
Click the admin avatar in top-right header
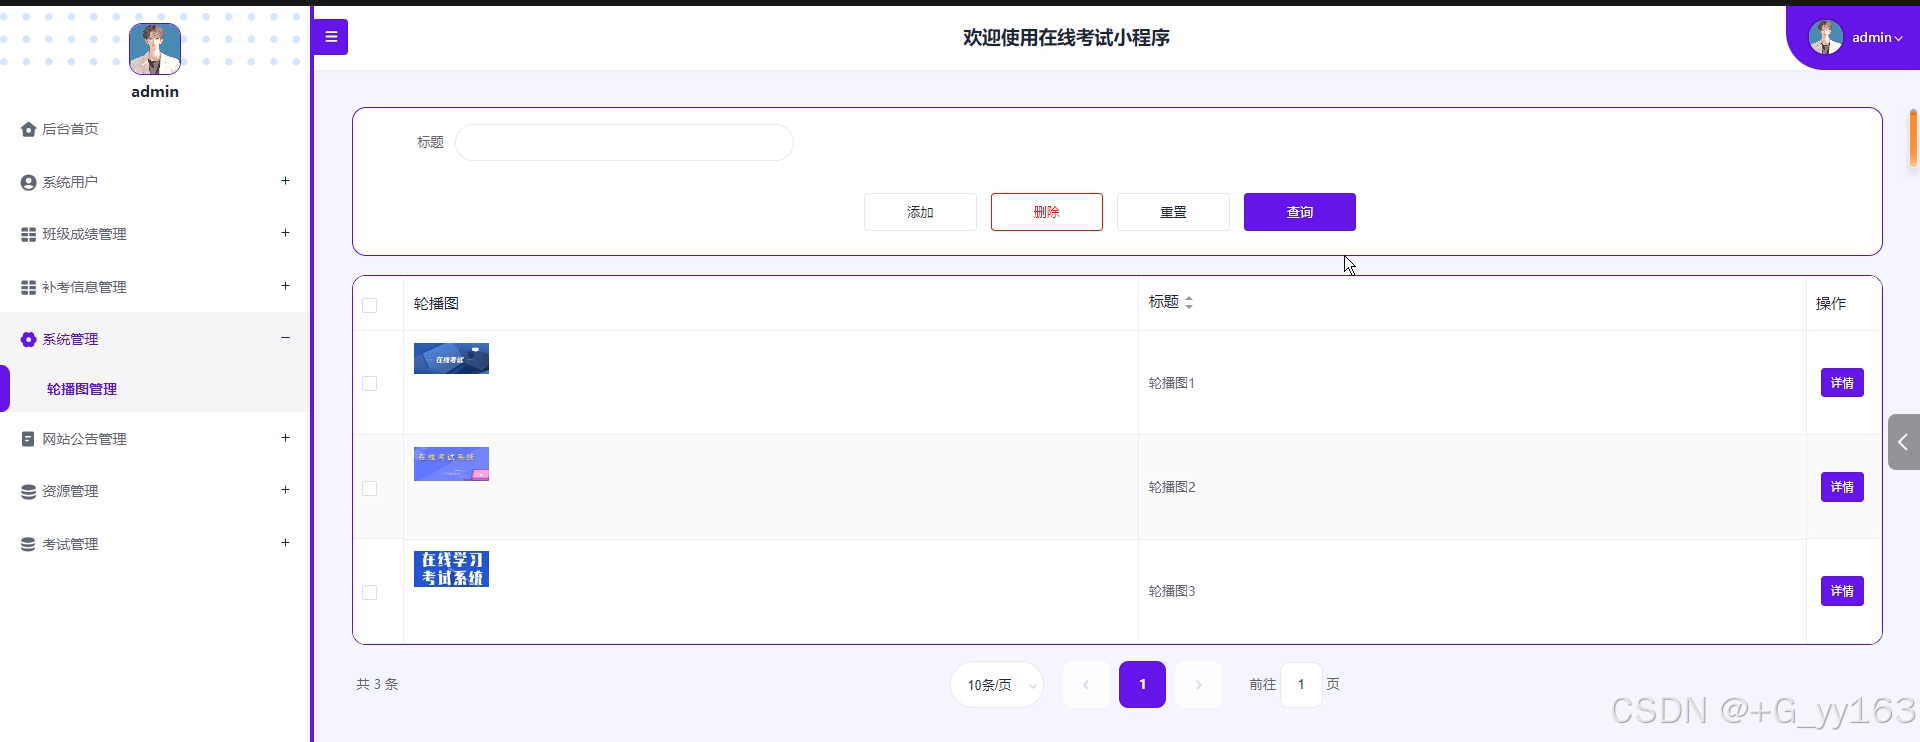(1826, 37)
